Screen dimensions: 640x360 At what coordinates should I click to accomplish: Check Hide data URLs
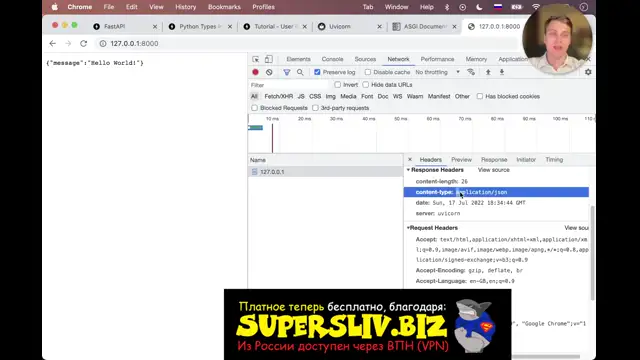(x=366, y=85)
